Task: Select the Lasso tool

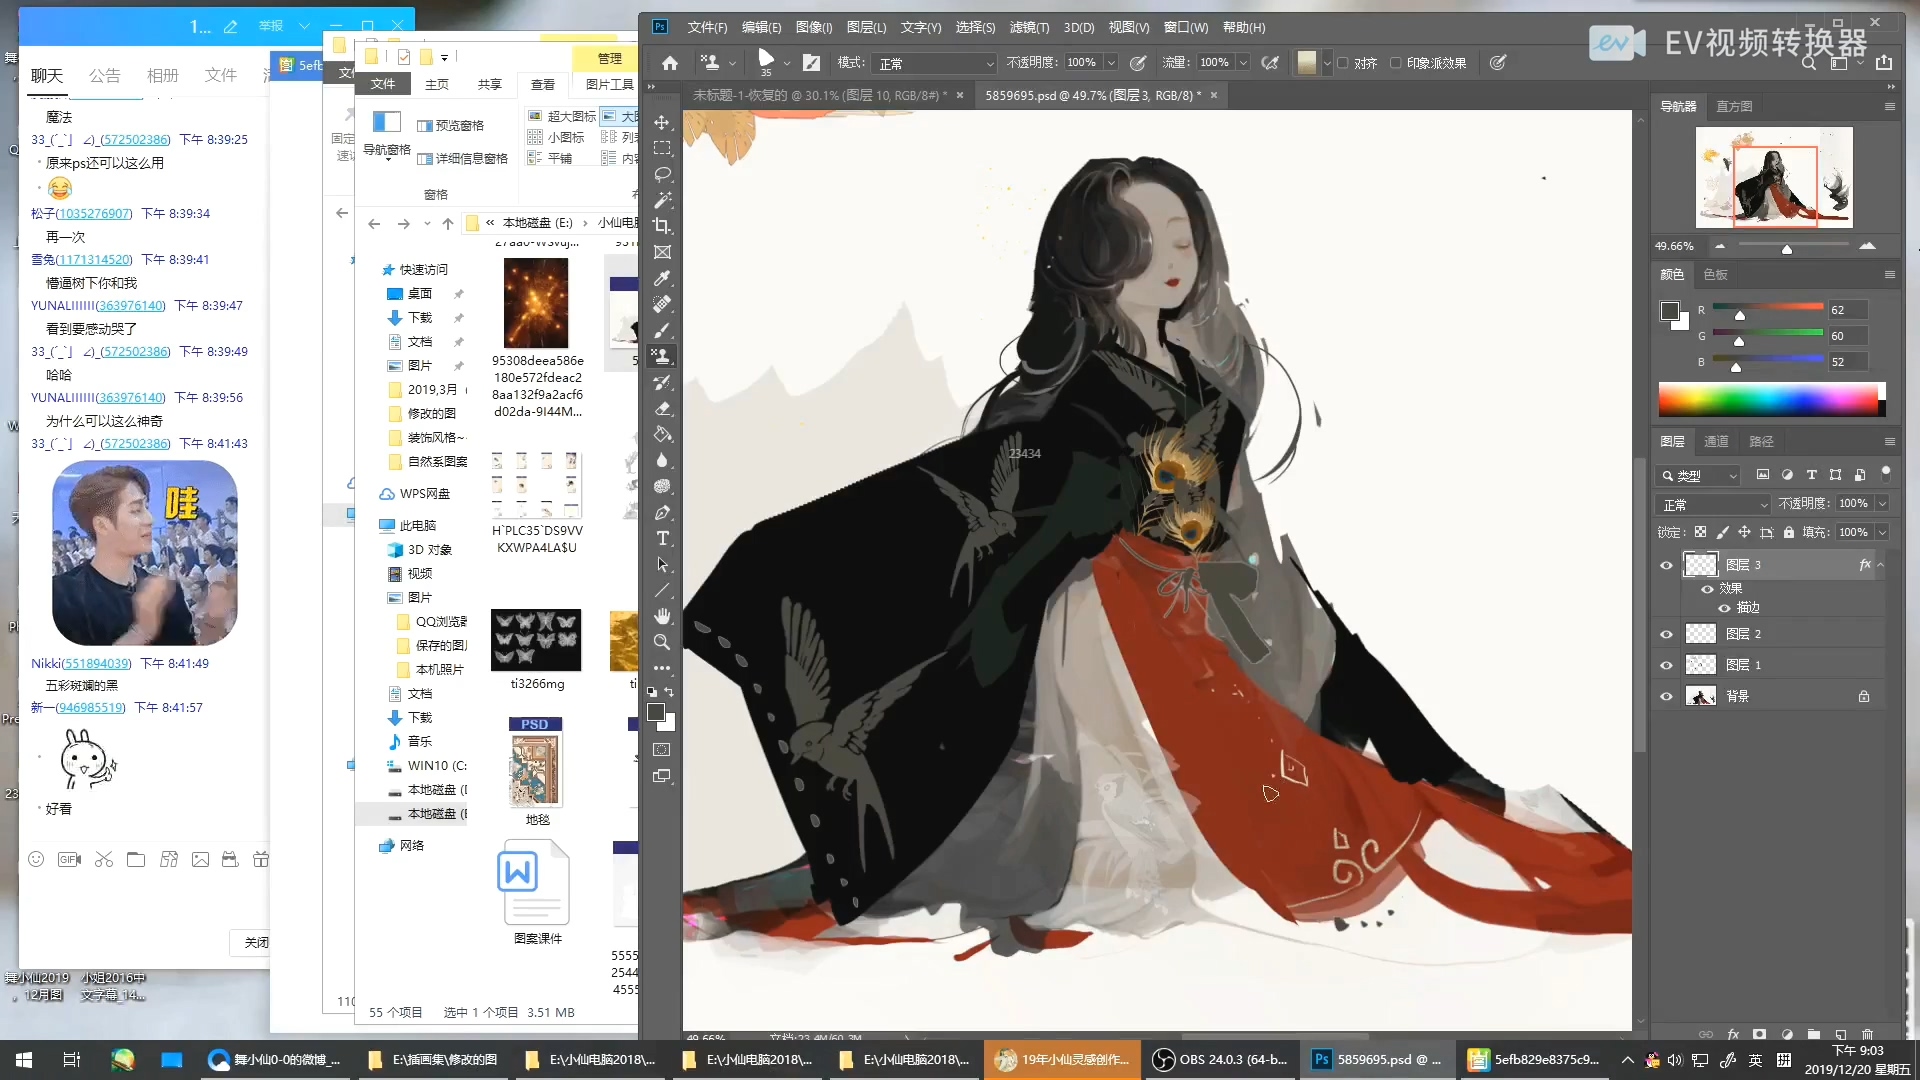Action: (x=662, y=174)
